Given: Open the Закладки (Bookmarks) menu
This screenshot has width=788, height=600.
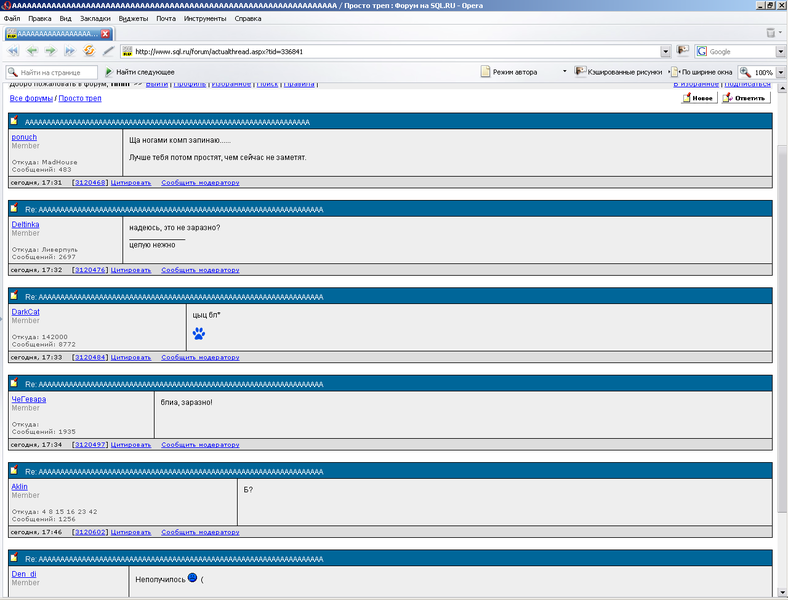Looking at the screenshot, I should (x=95, y=18).
